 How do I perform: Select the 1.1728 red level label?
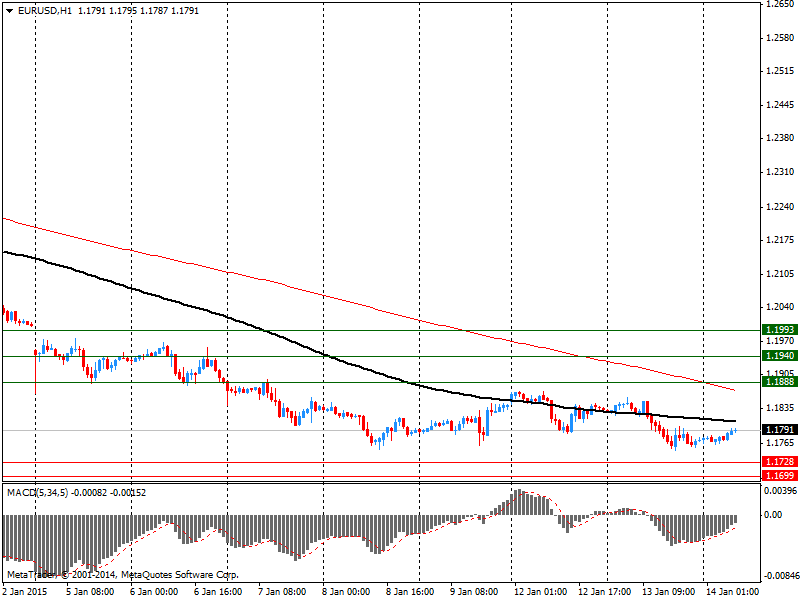pyautogui.click(x=780, y=462)
